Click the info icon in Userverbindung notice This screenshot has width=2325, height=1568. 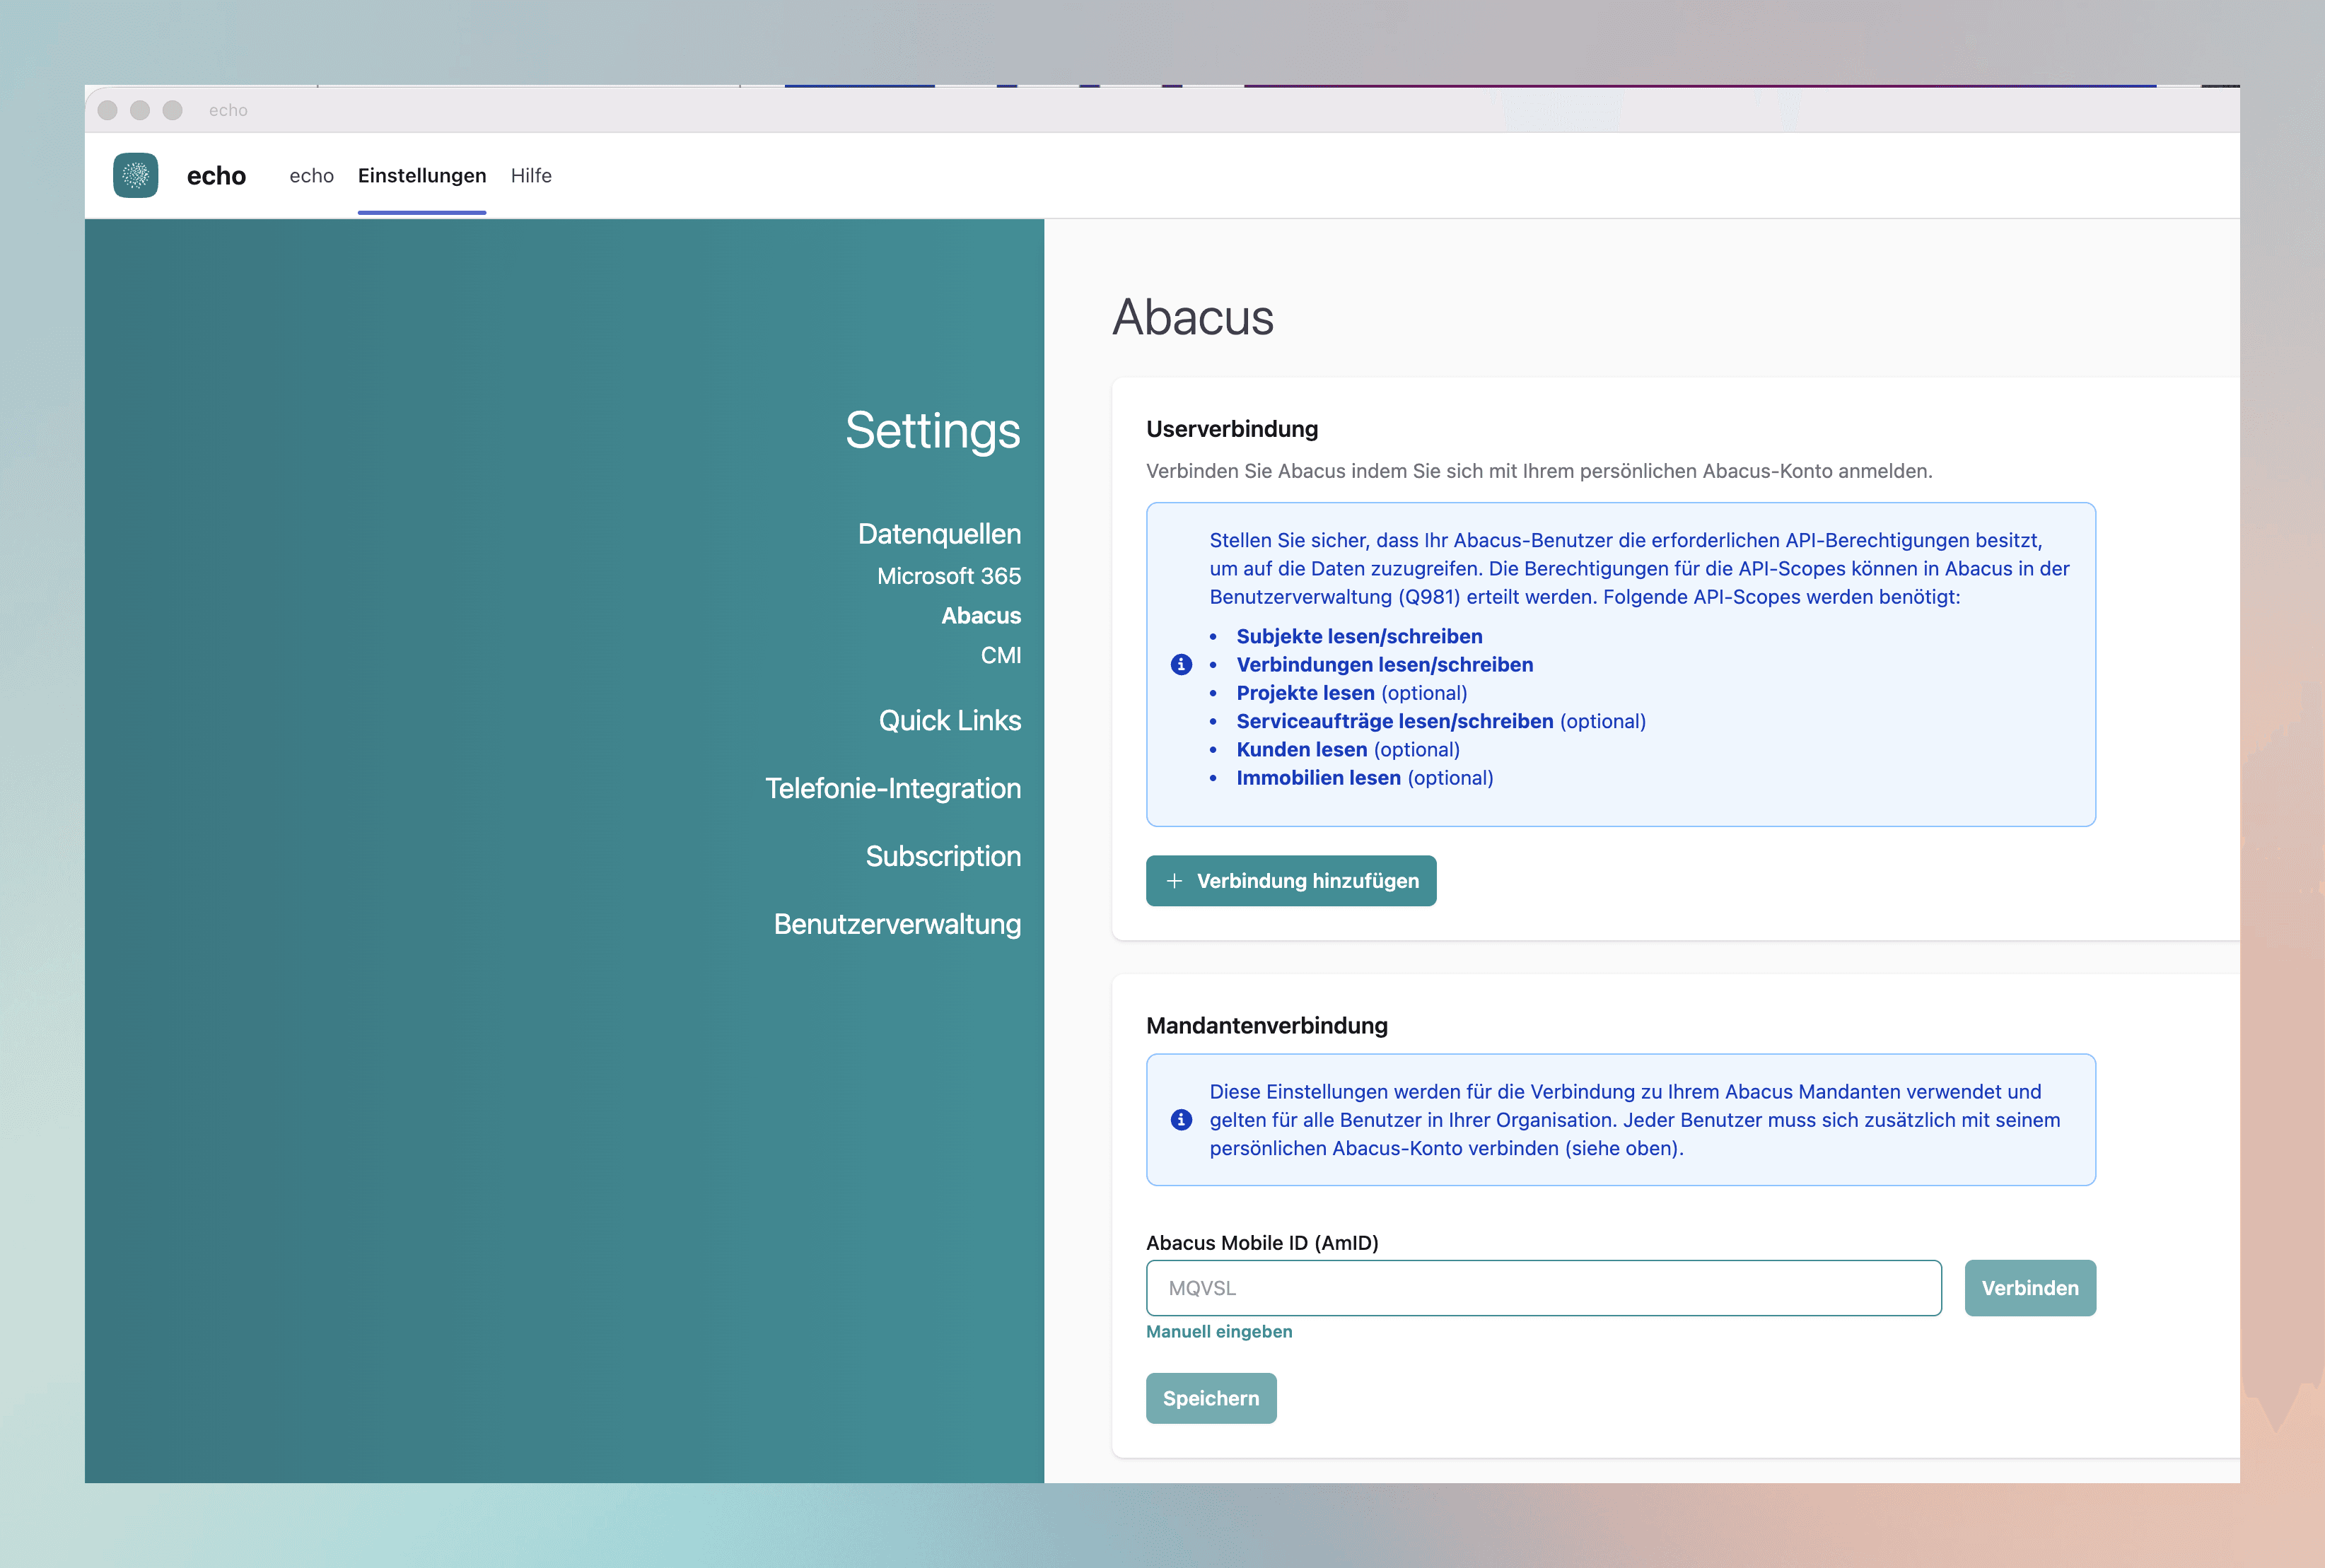tap(1181, 665)
